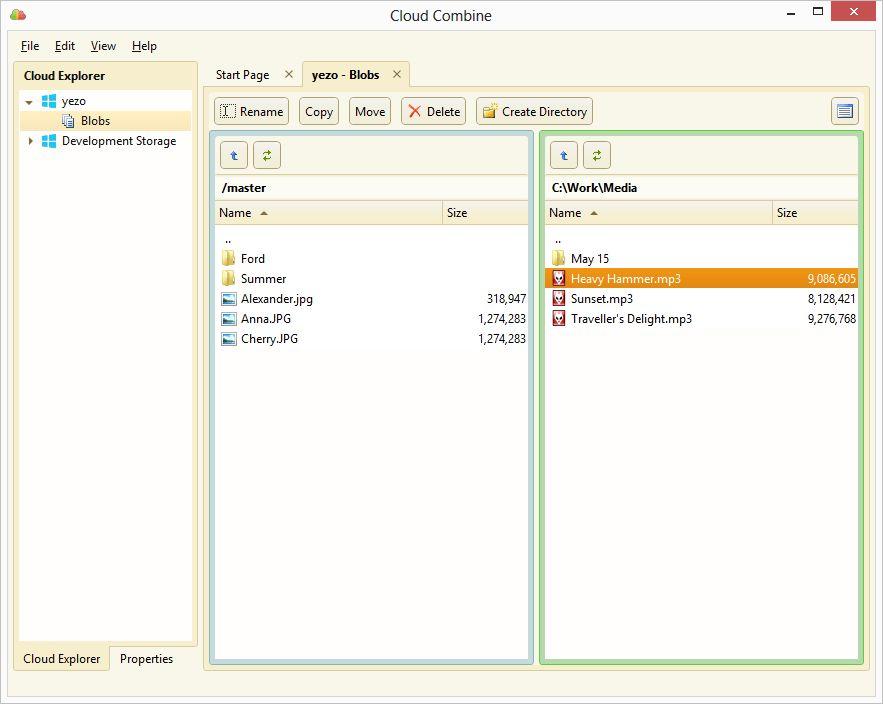Refresh the /master pane listing
This screenshot has height=704, width=883.
[267, 155]
